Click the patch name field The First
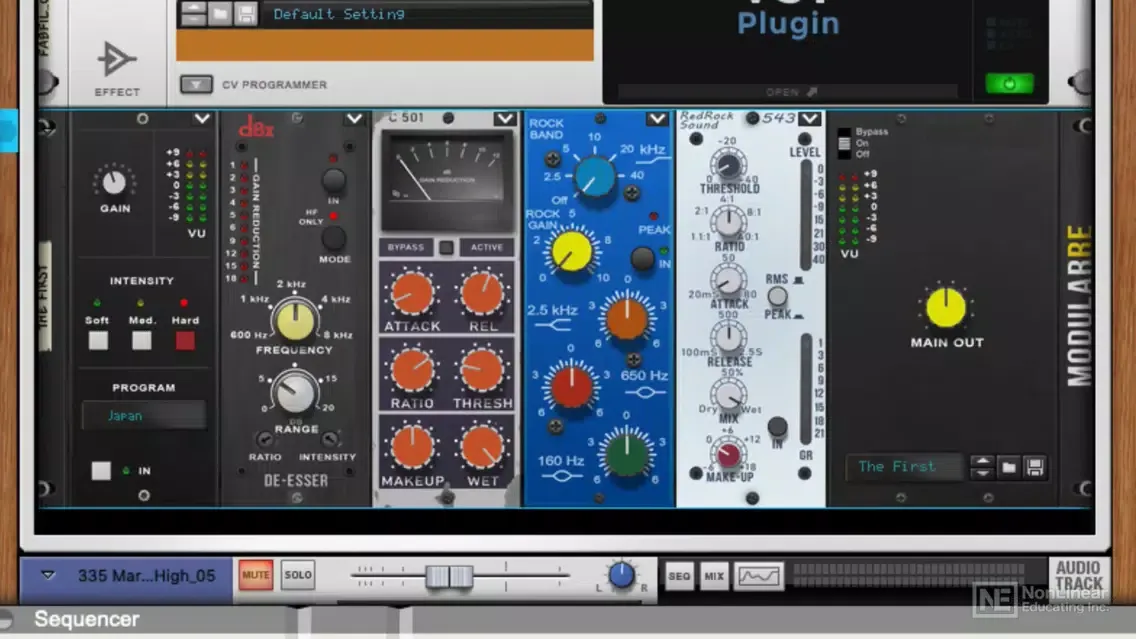Image resolution: width=1136 pixels, height=639 pixels. tap(903, 467)
